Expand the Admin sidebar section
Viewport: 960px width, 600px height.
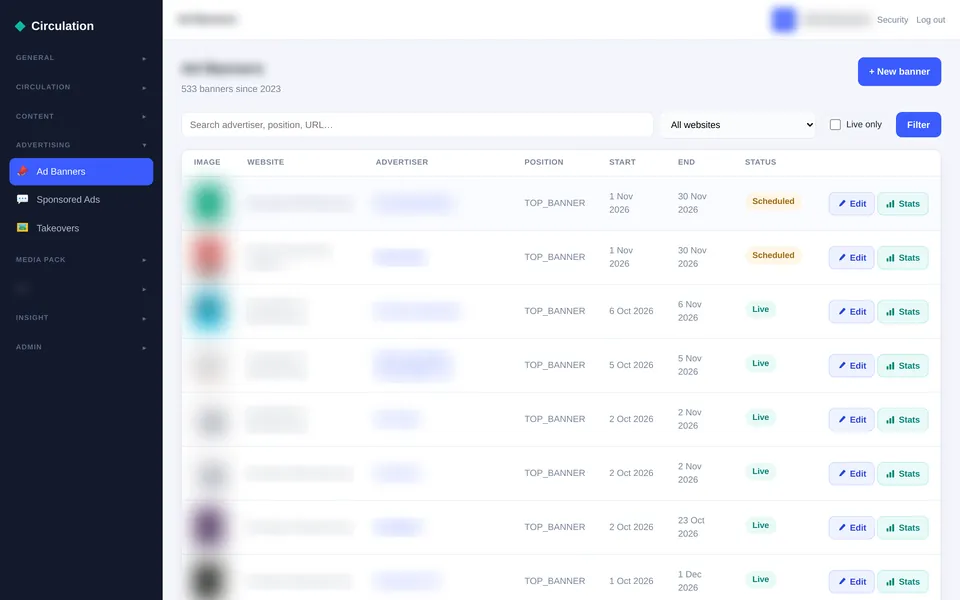(x=81, y=347)
